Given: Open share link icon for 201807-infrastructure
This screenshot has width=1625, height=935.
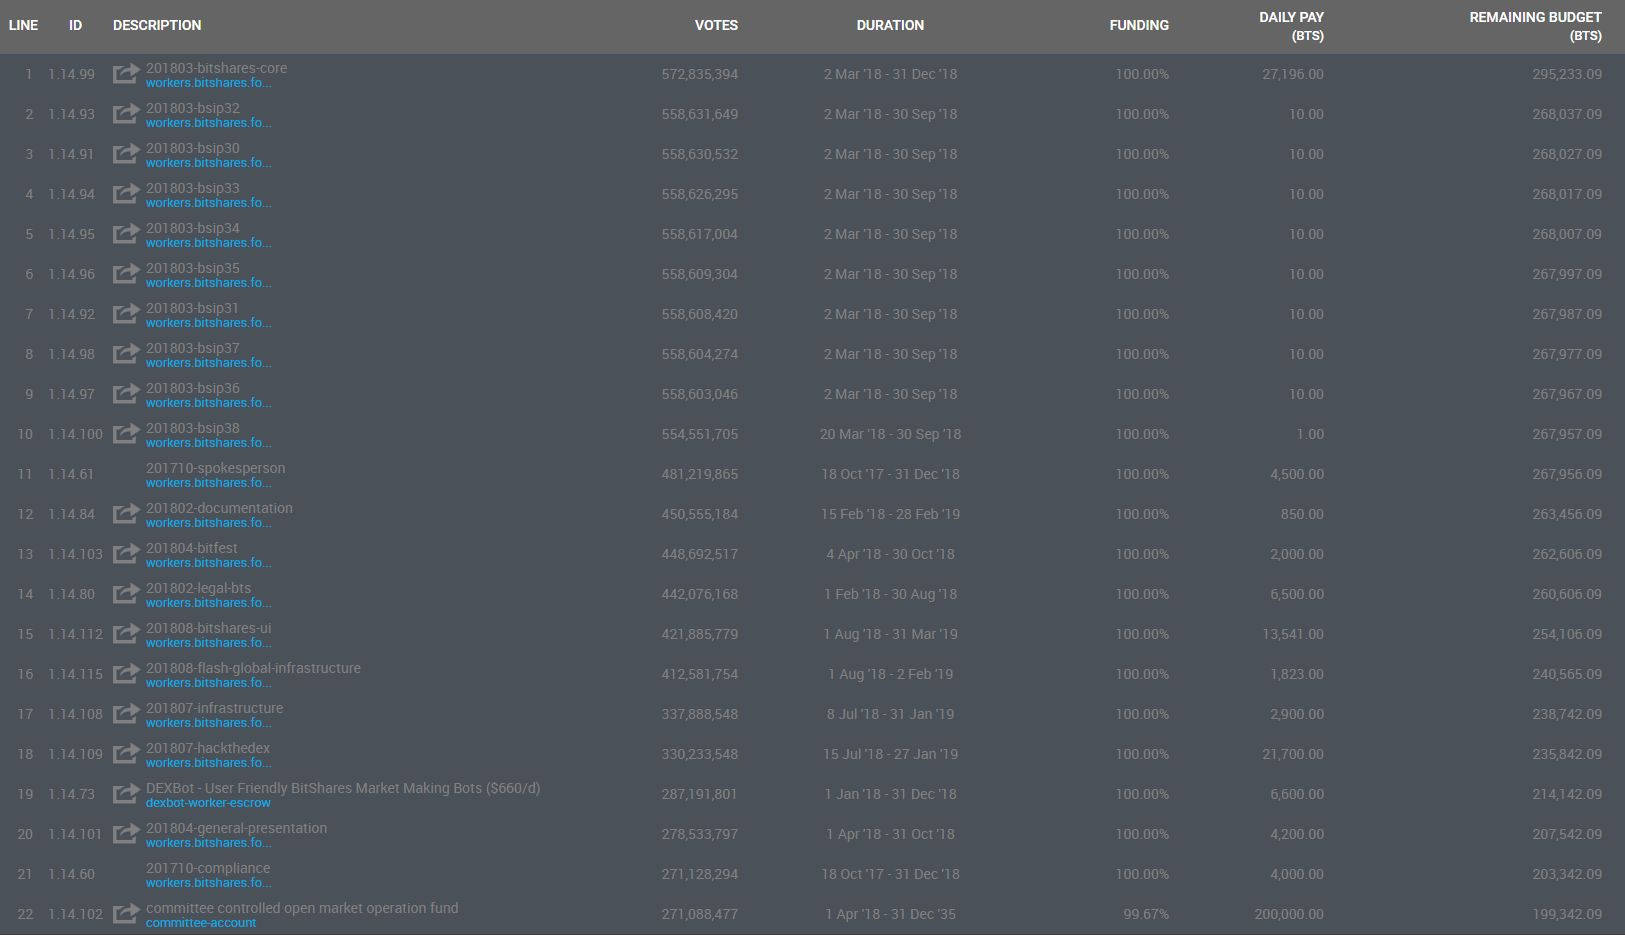Looking at the screenshot, I should point(126,714).
